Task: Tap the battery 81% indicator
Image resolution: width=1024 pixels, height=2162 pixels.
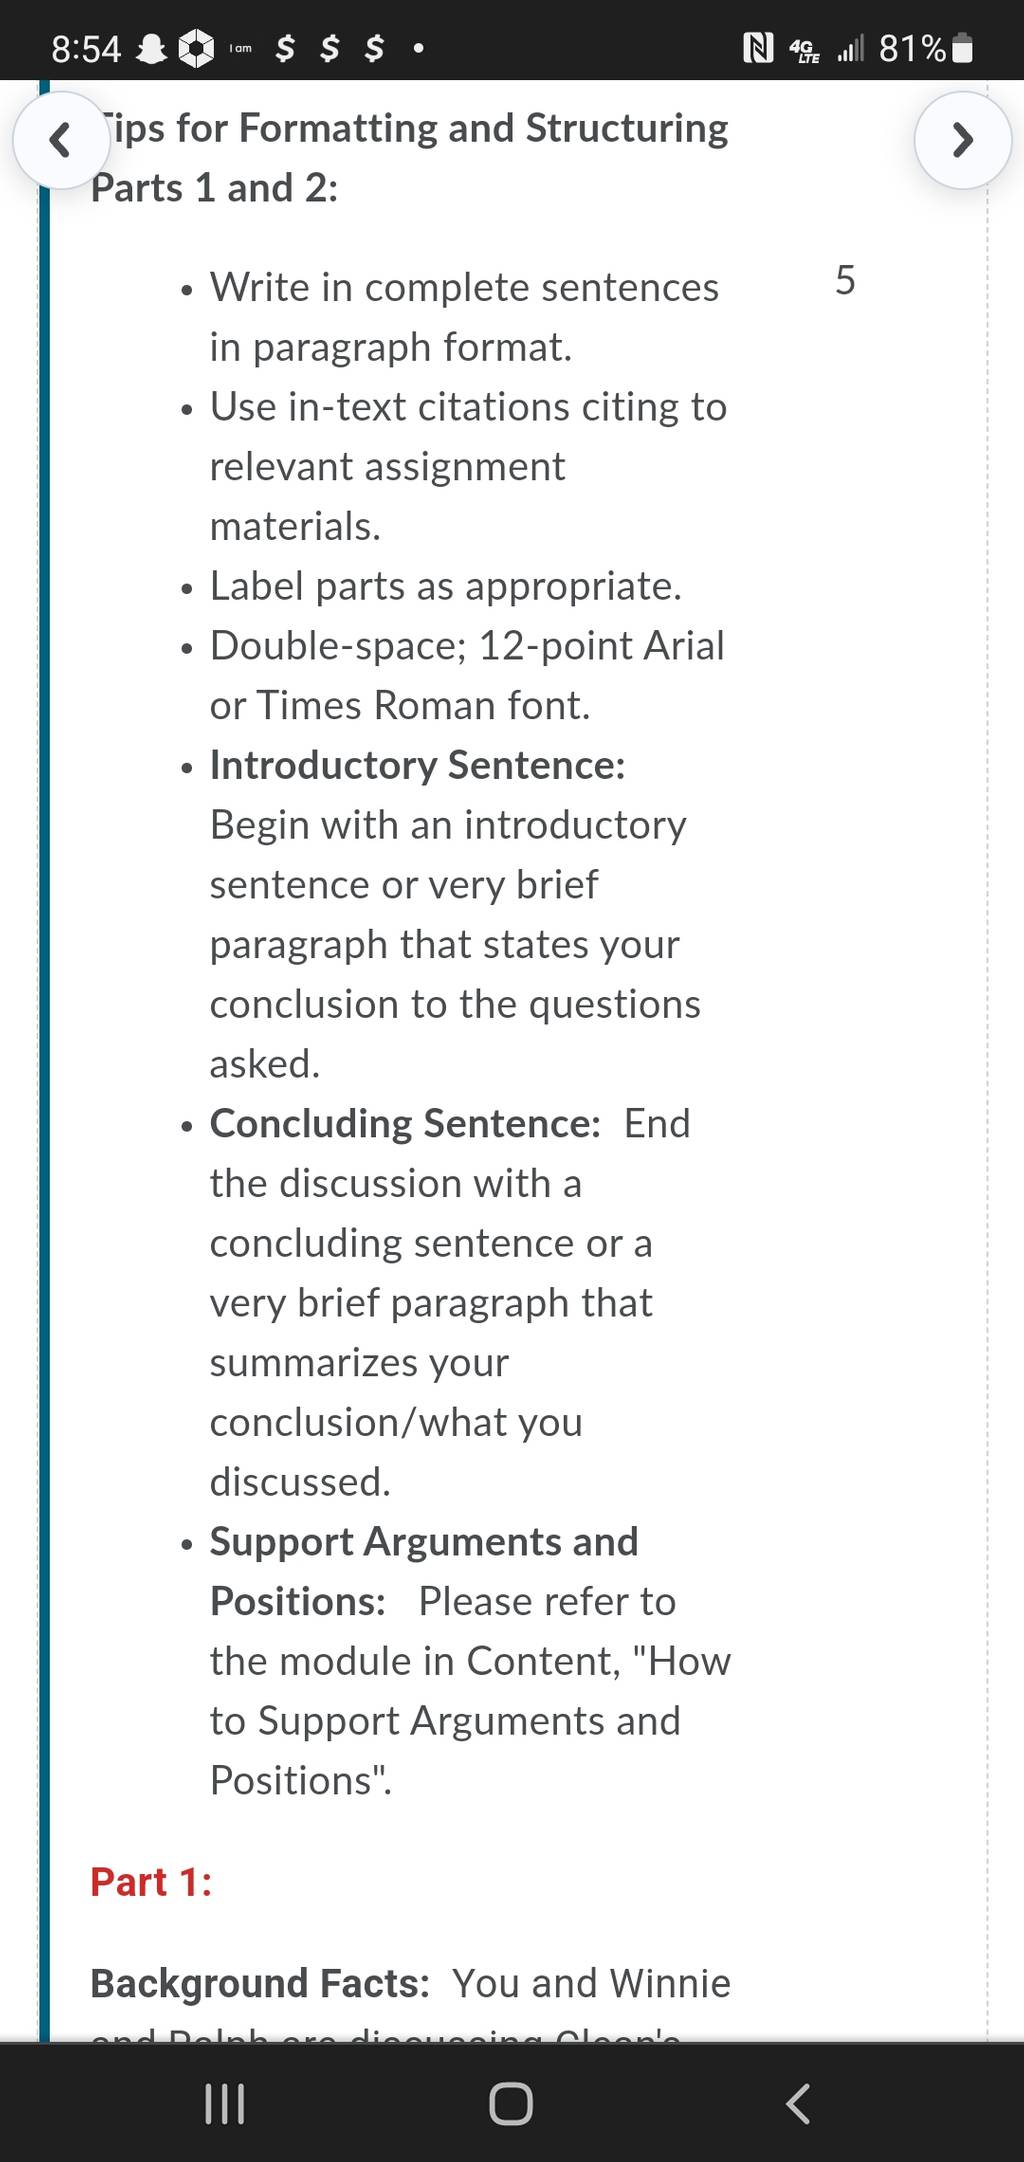Action: (926, 48)
